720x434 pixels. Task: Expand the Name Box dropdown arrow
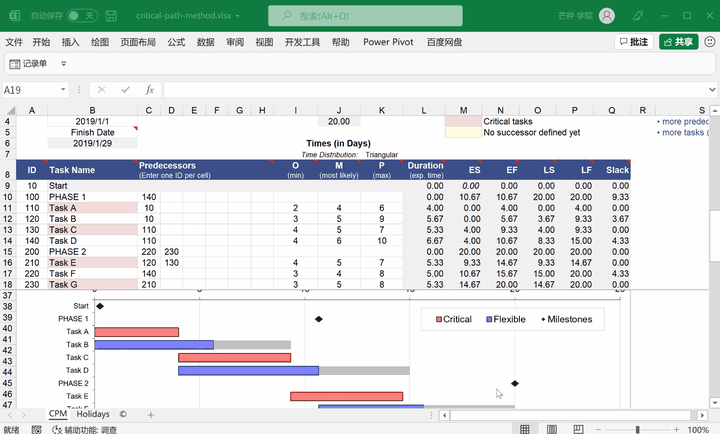[63, 90]
